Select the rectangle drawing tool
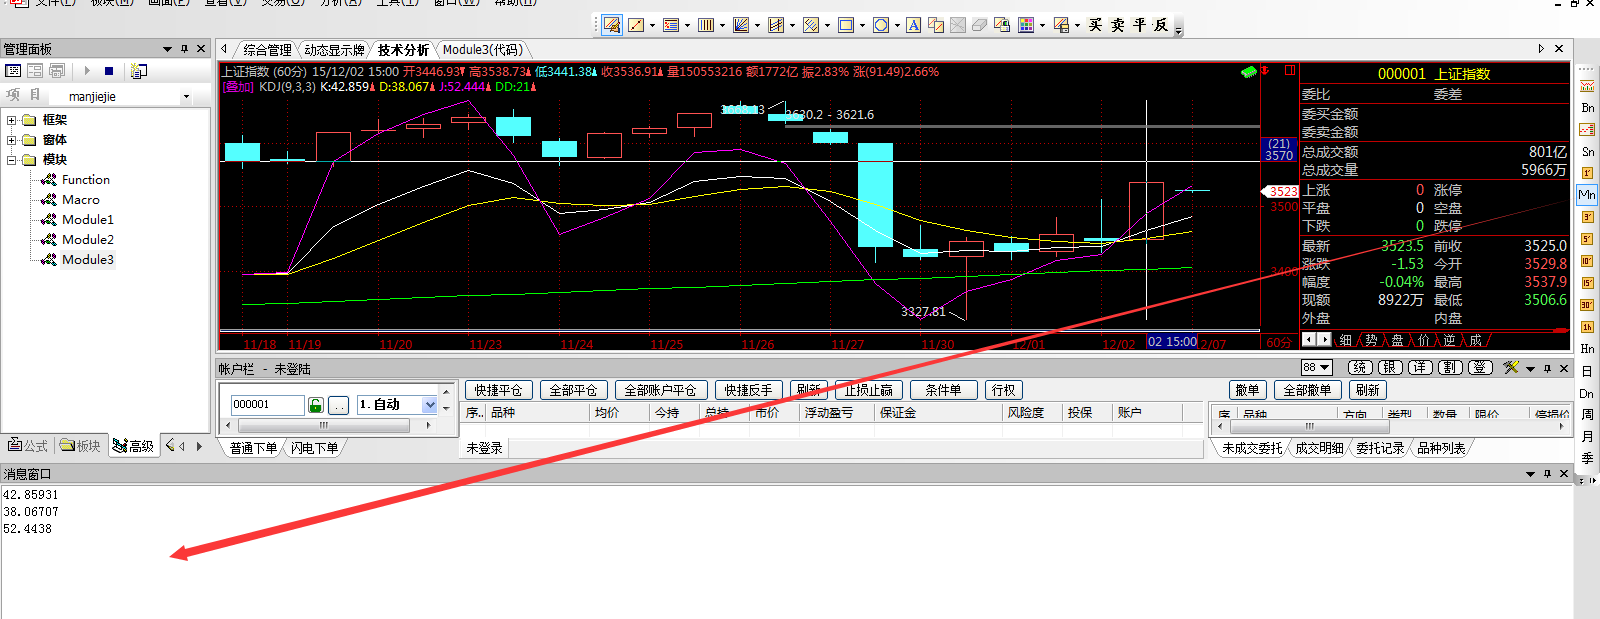This screenshot has height=619, width=1600. coord(846,25)
